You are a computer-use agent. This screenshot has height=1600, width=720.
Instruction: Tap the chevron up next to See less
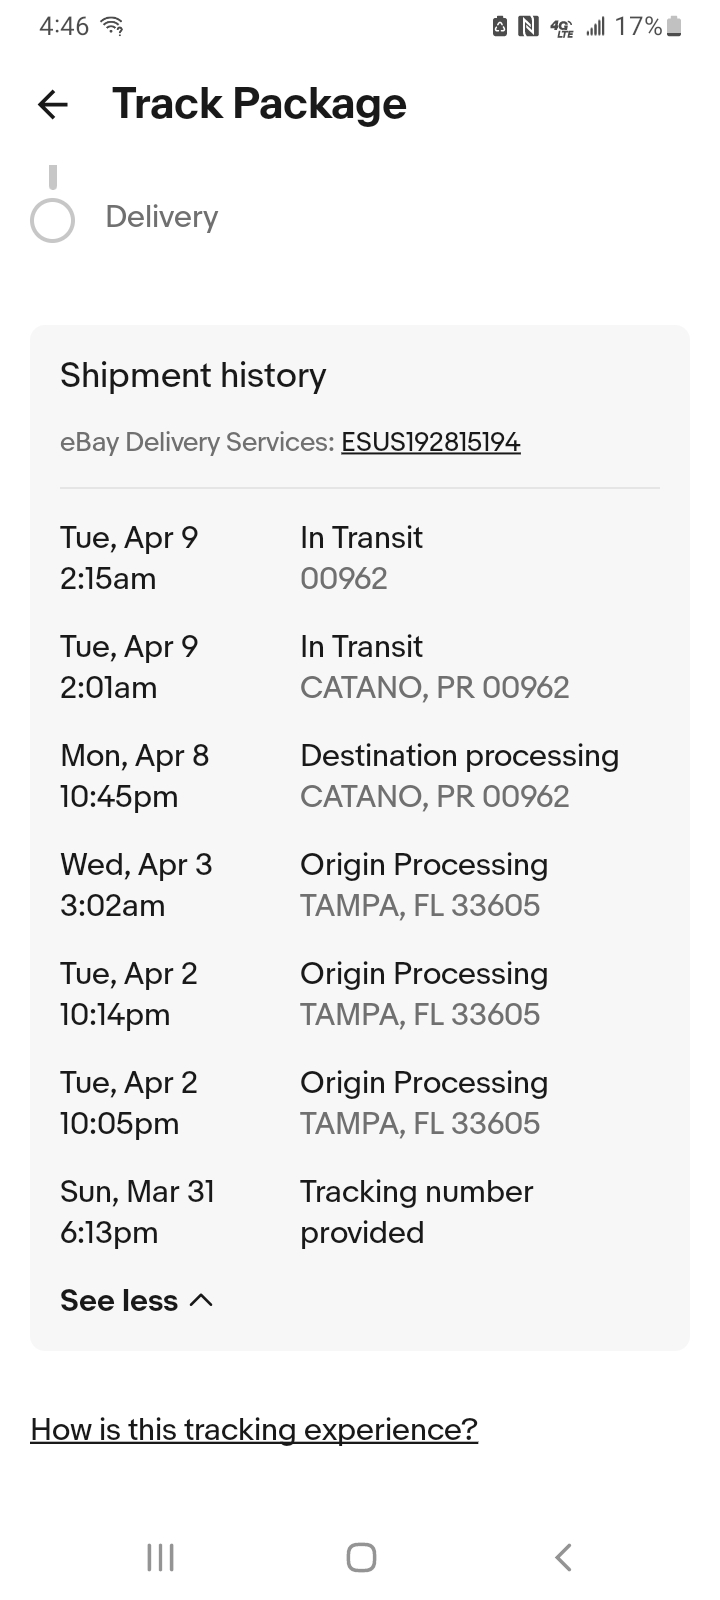coord(201,1300)
